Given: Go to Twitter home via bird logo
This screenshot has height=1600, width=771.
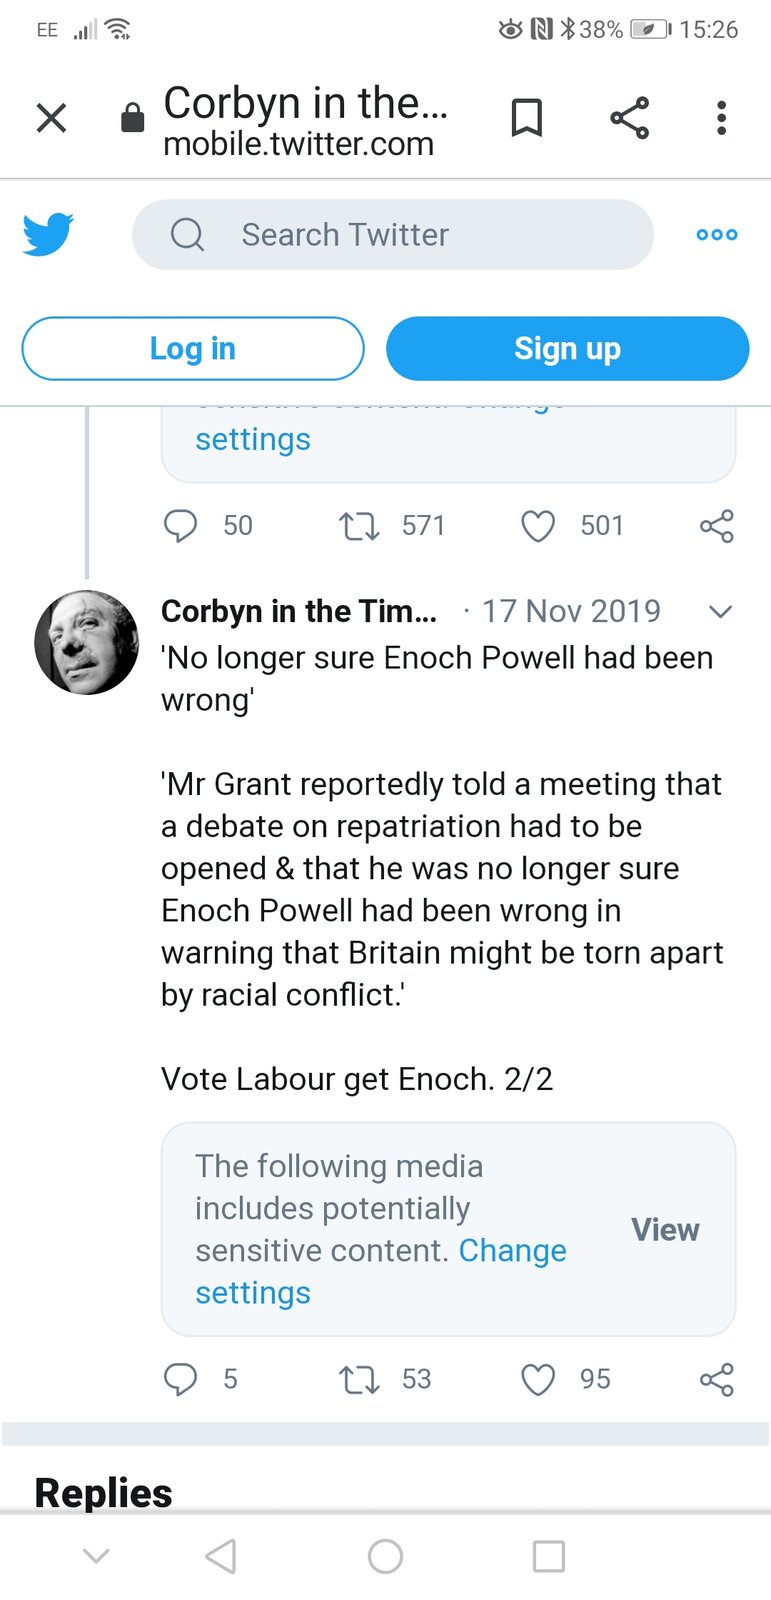Looking at the screenshot, I should coord(48,234).
